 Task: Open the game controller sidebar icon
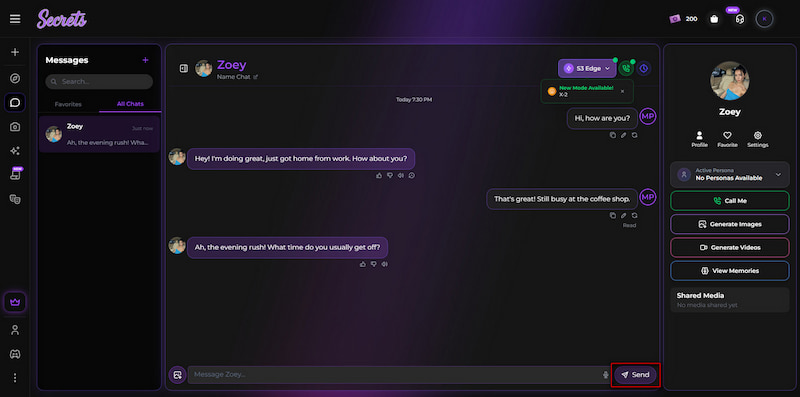15,354
